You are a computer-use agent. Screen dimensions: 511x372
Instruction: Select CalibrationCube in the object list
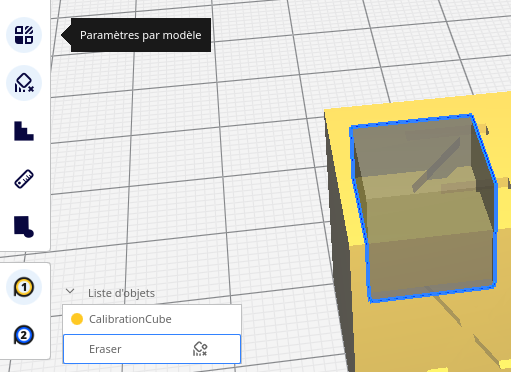(x=152, y=319)
